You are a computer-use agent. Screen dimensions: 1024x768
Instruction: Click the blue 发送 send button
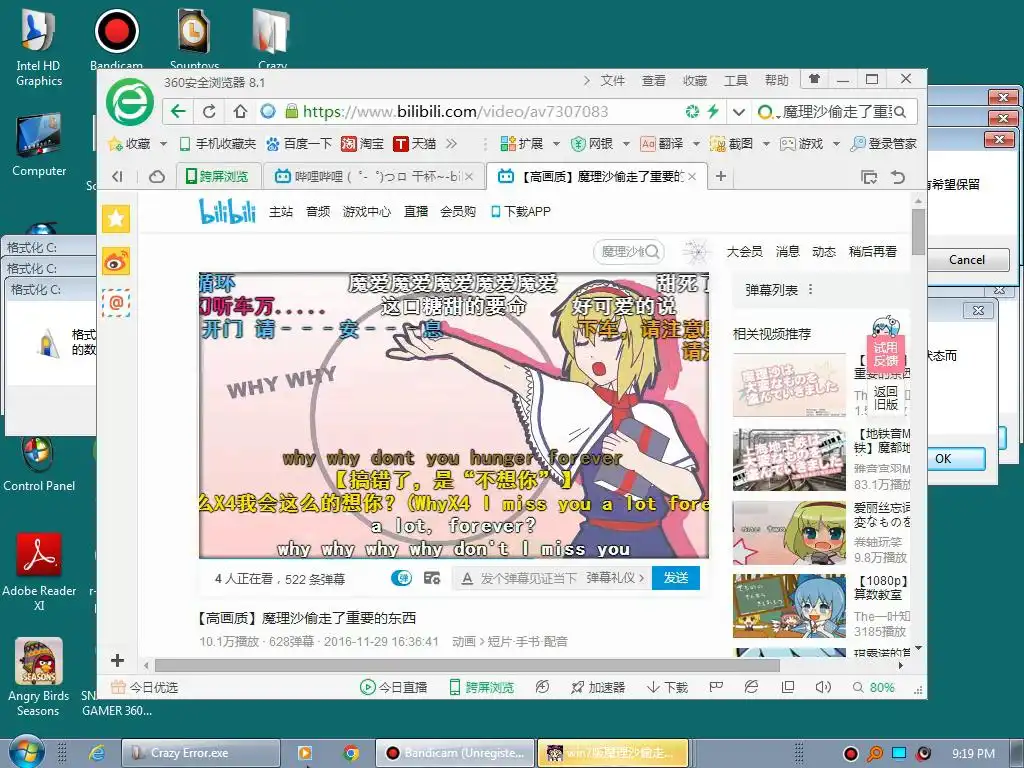676,578
